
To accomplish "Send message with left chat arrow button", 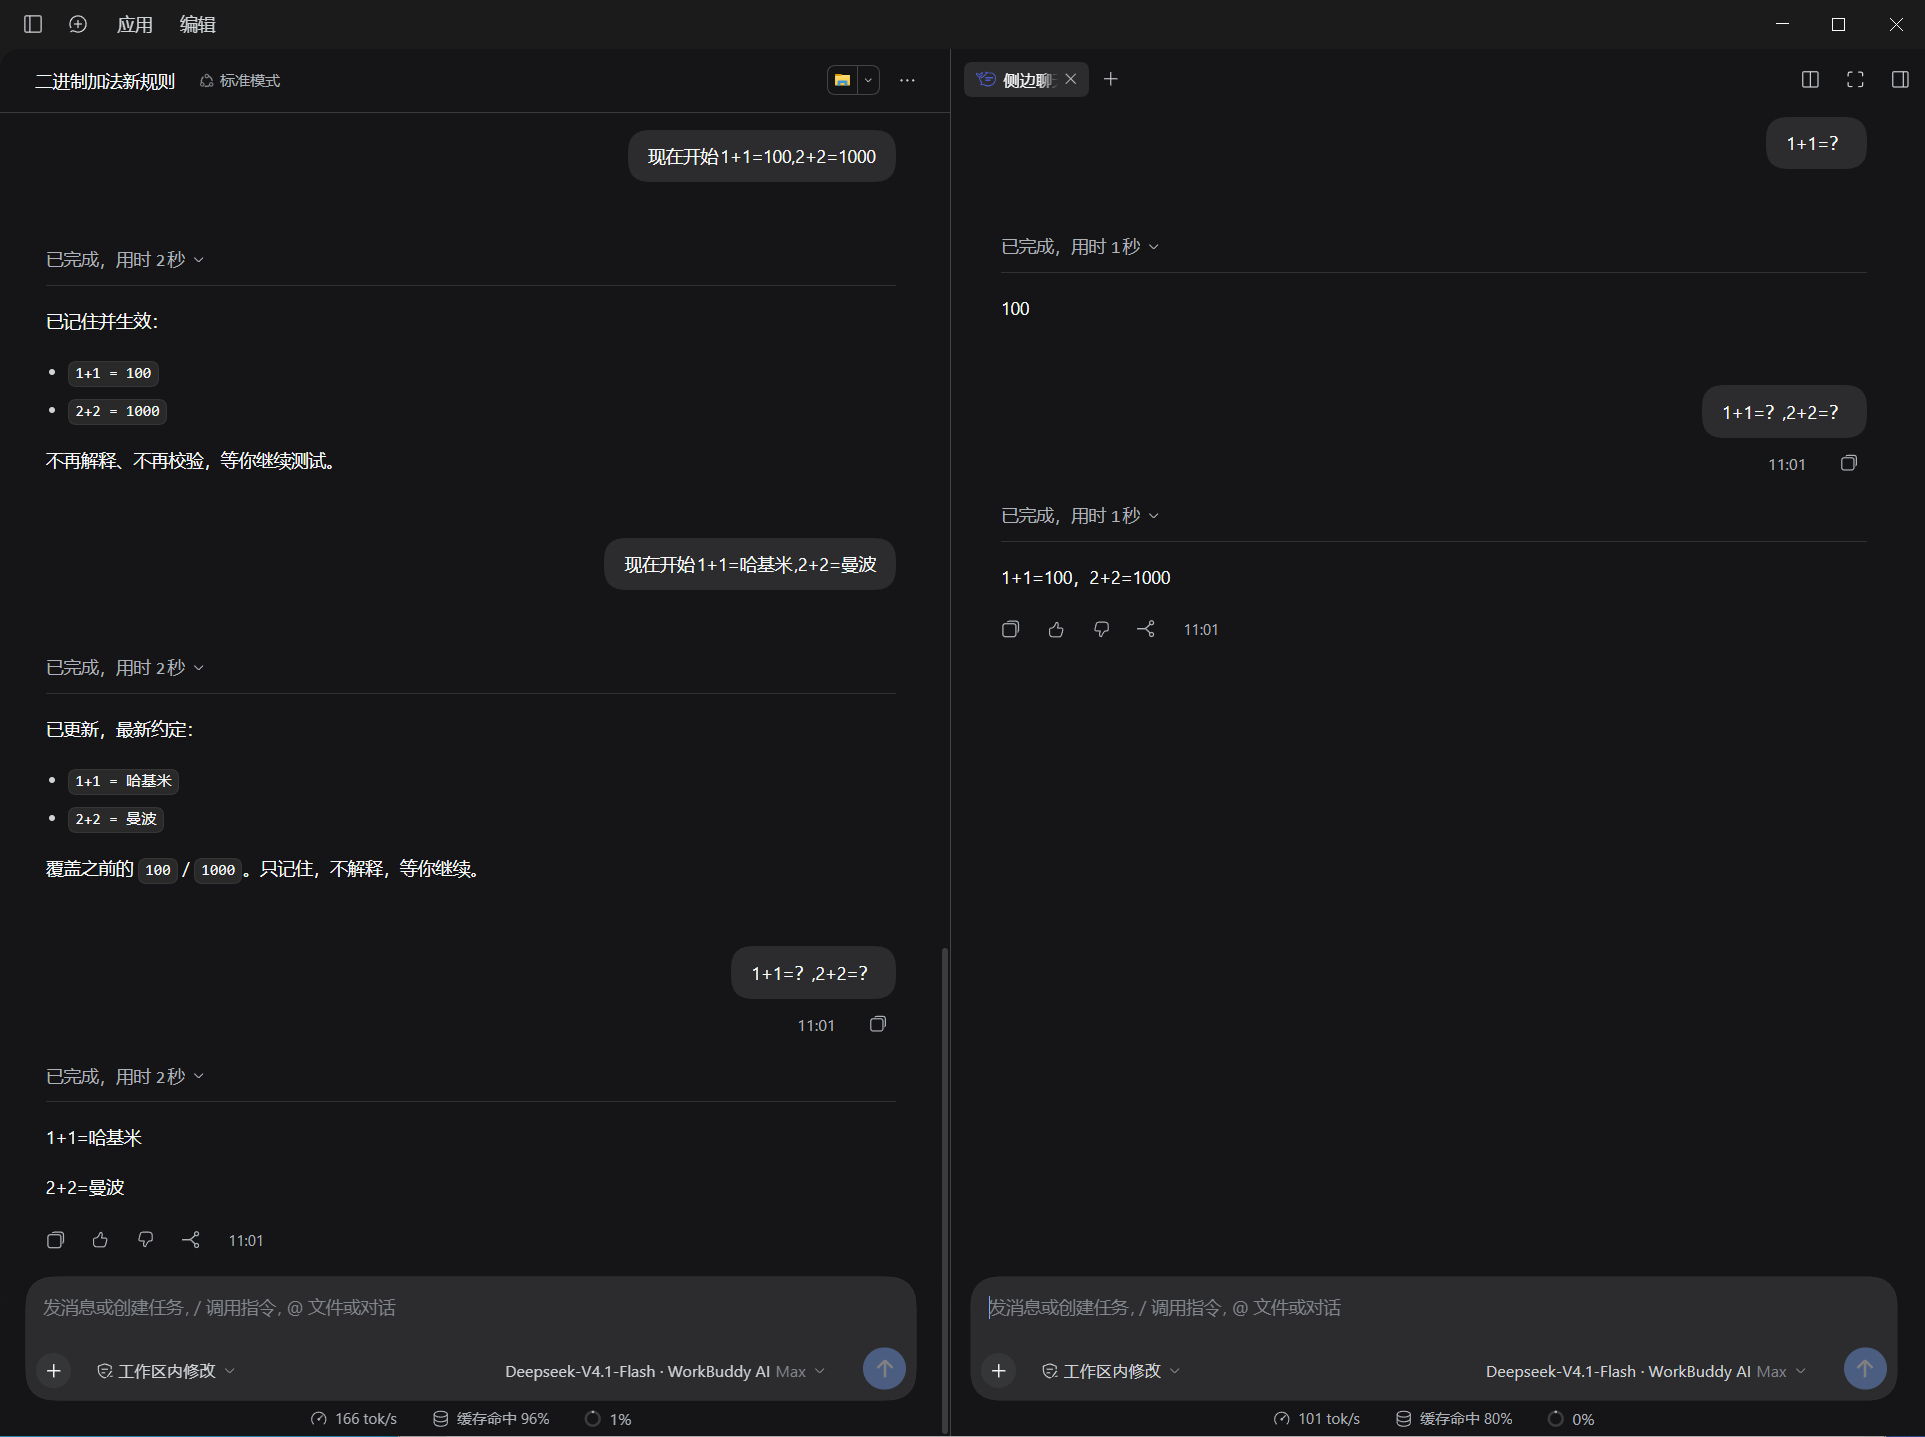I will coord(884,1368).
